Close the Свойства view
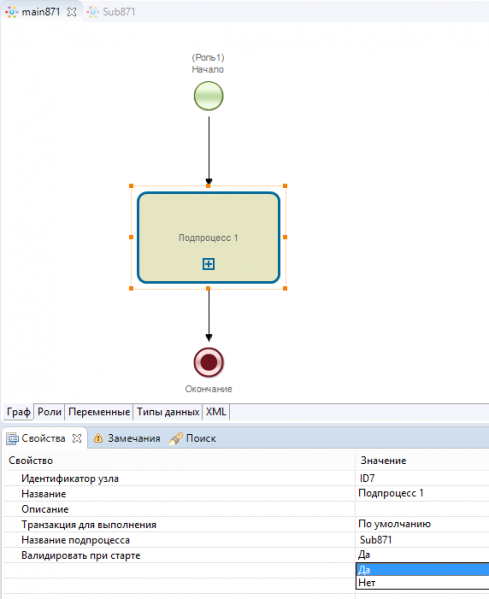Viewport: 489px width, 599px height. [77, 438]
